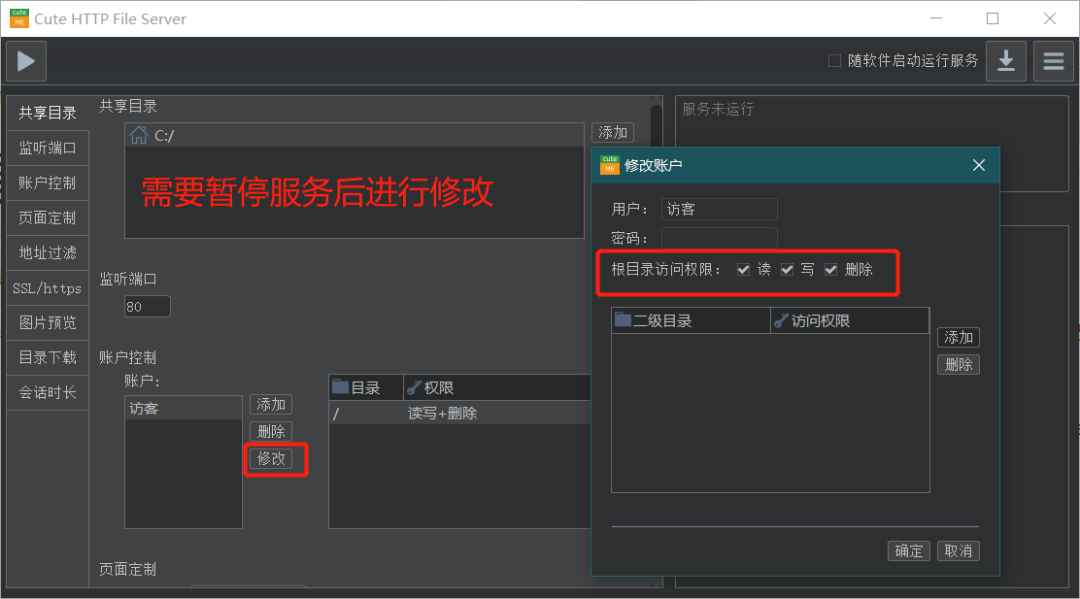
Task: Uncheck the 写 permission checkbox
Action: click(x=787, y=269)
